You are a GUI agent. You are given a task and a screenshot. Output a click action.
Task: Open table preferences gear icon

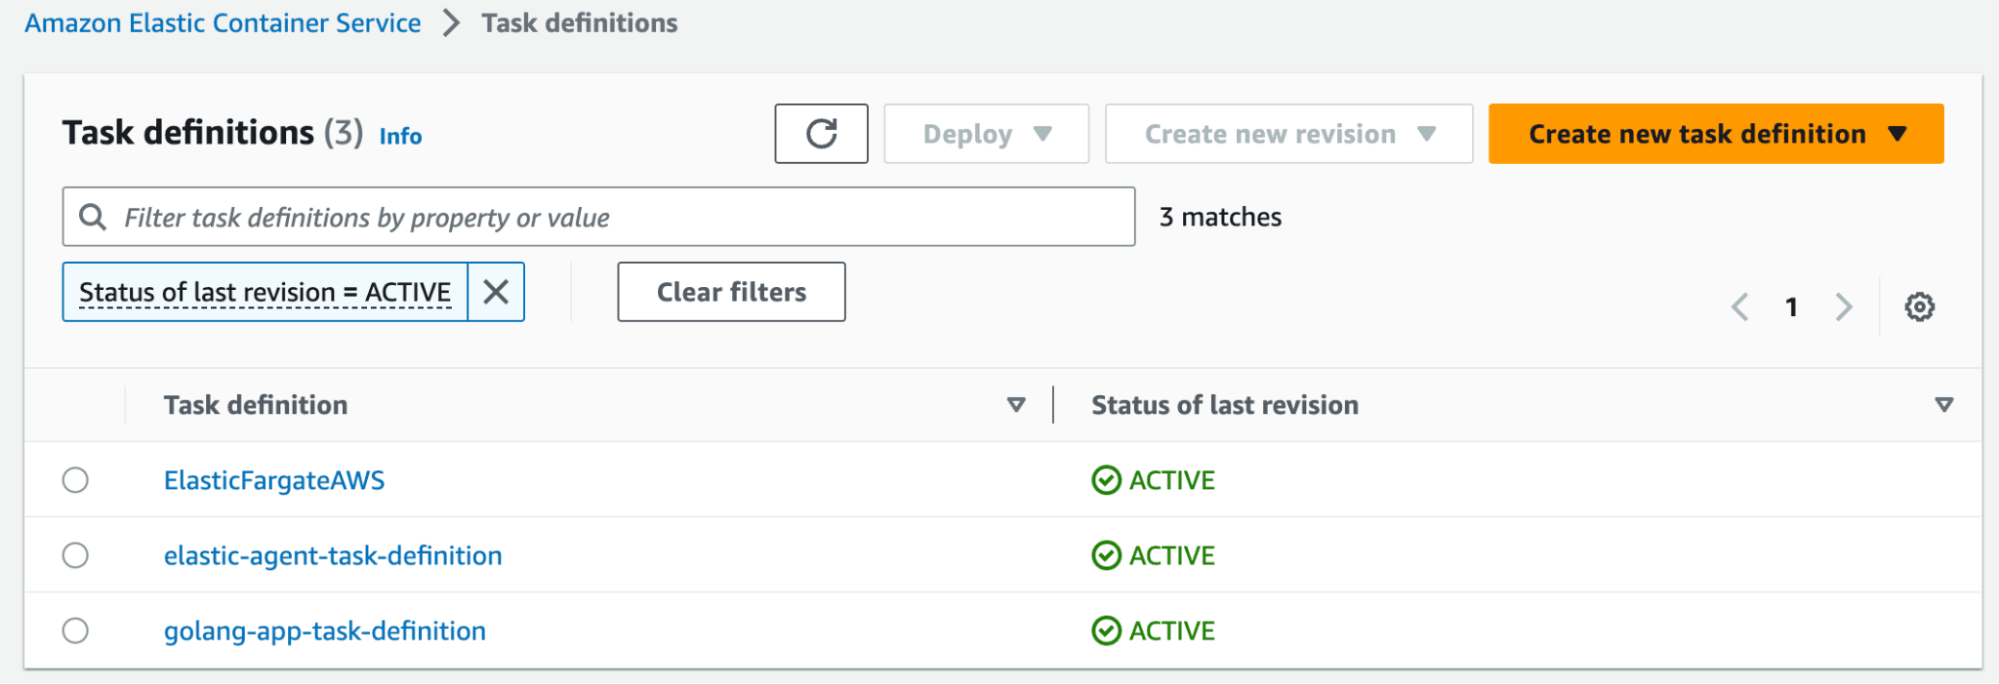(x=1919, y=307)
